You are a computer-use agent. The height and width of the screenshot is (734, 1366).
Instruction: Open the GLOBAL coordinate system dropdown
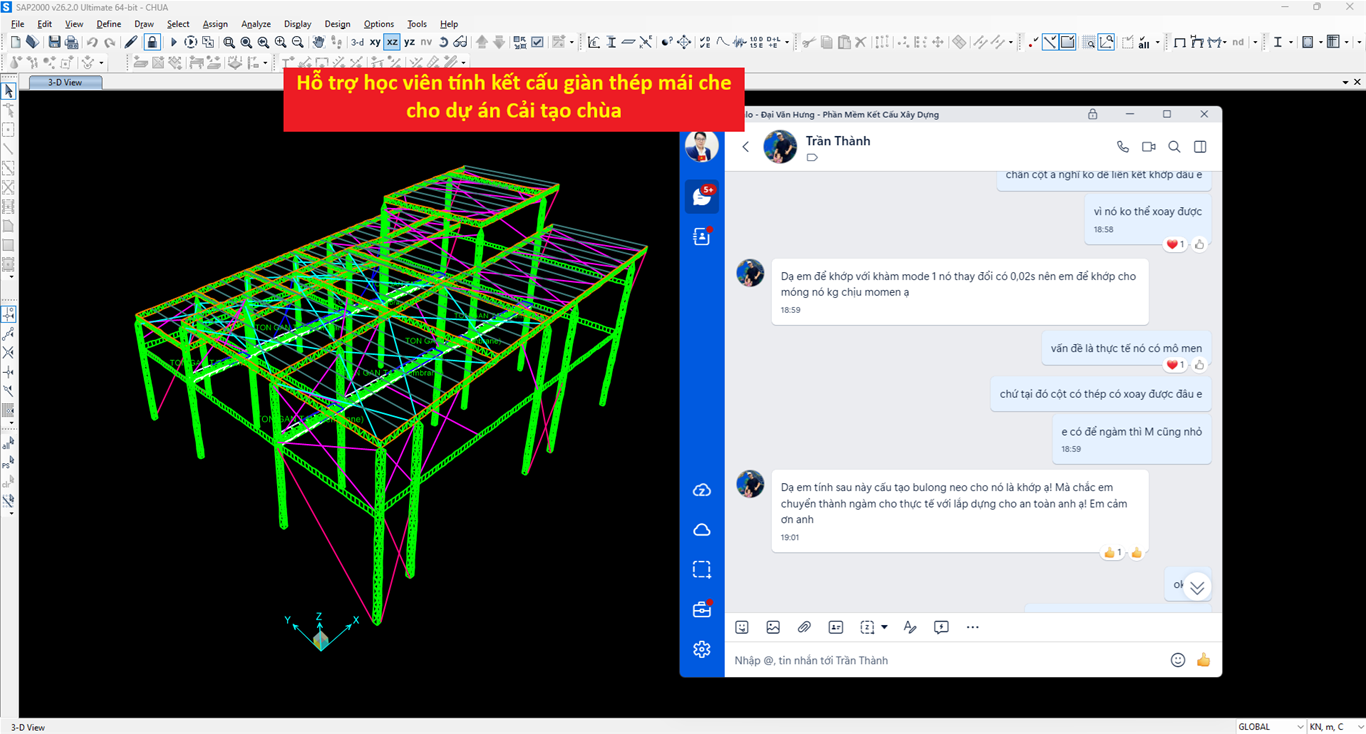(1271, 727)
